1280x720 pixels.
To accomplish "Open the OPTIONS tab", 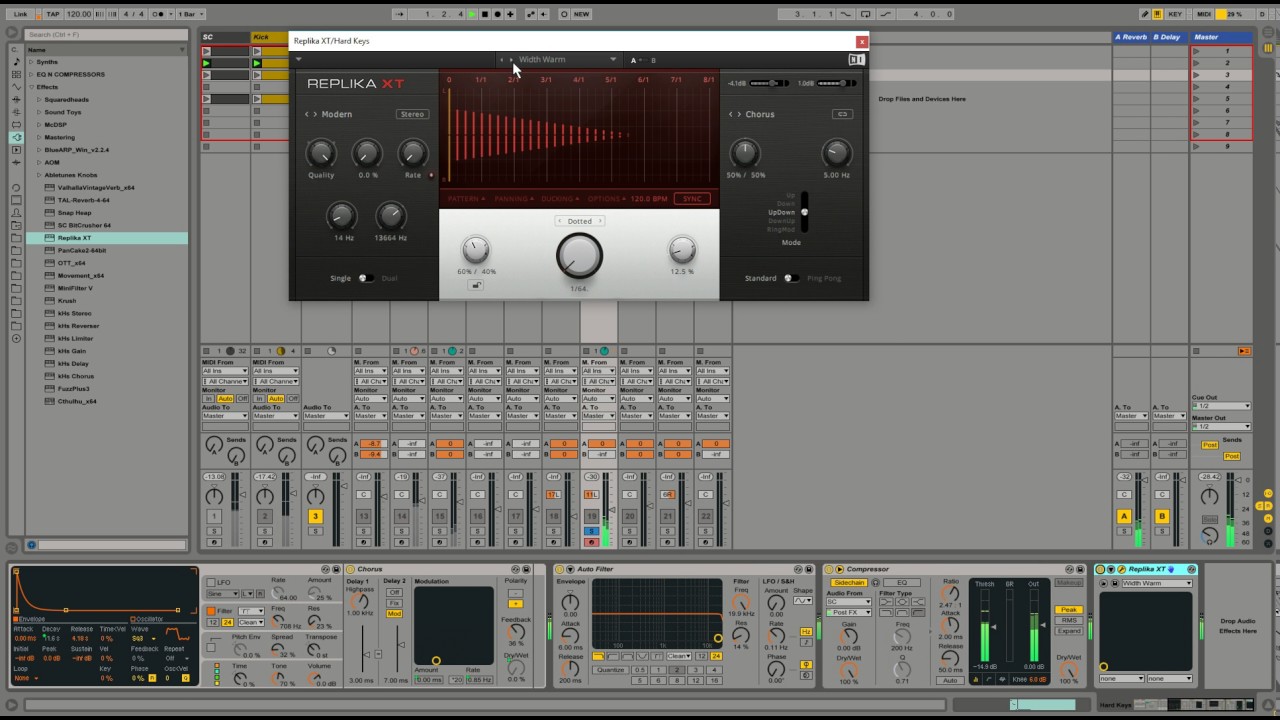I will pos(605,199).
